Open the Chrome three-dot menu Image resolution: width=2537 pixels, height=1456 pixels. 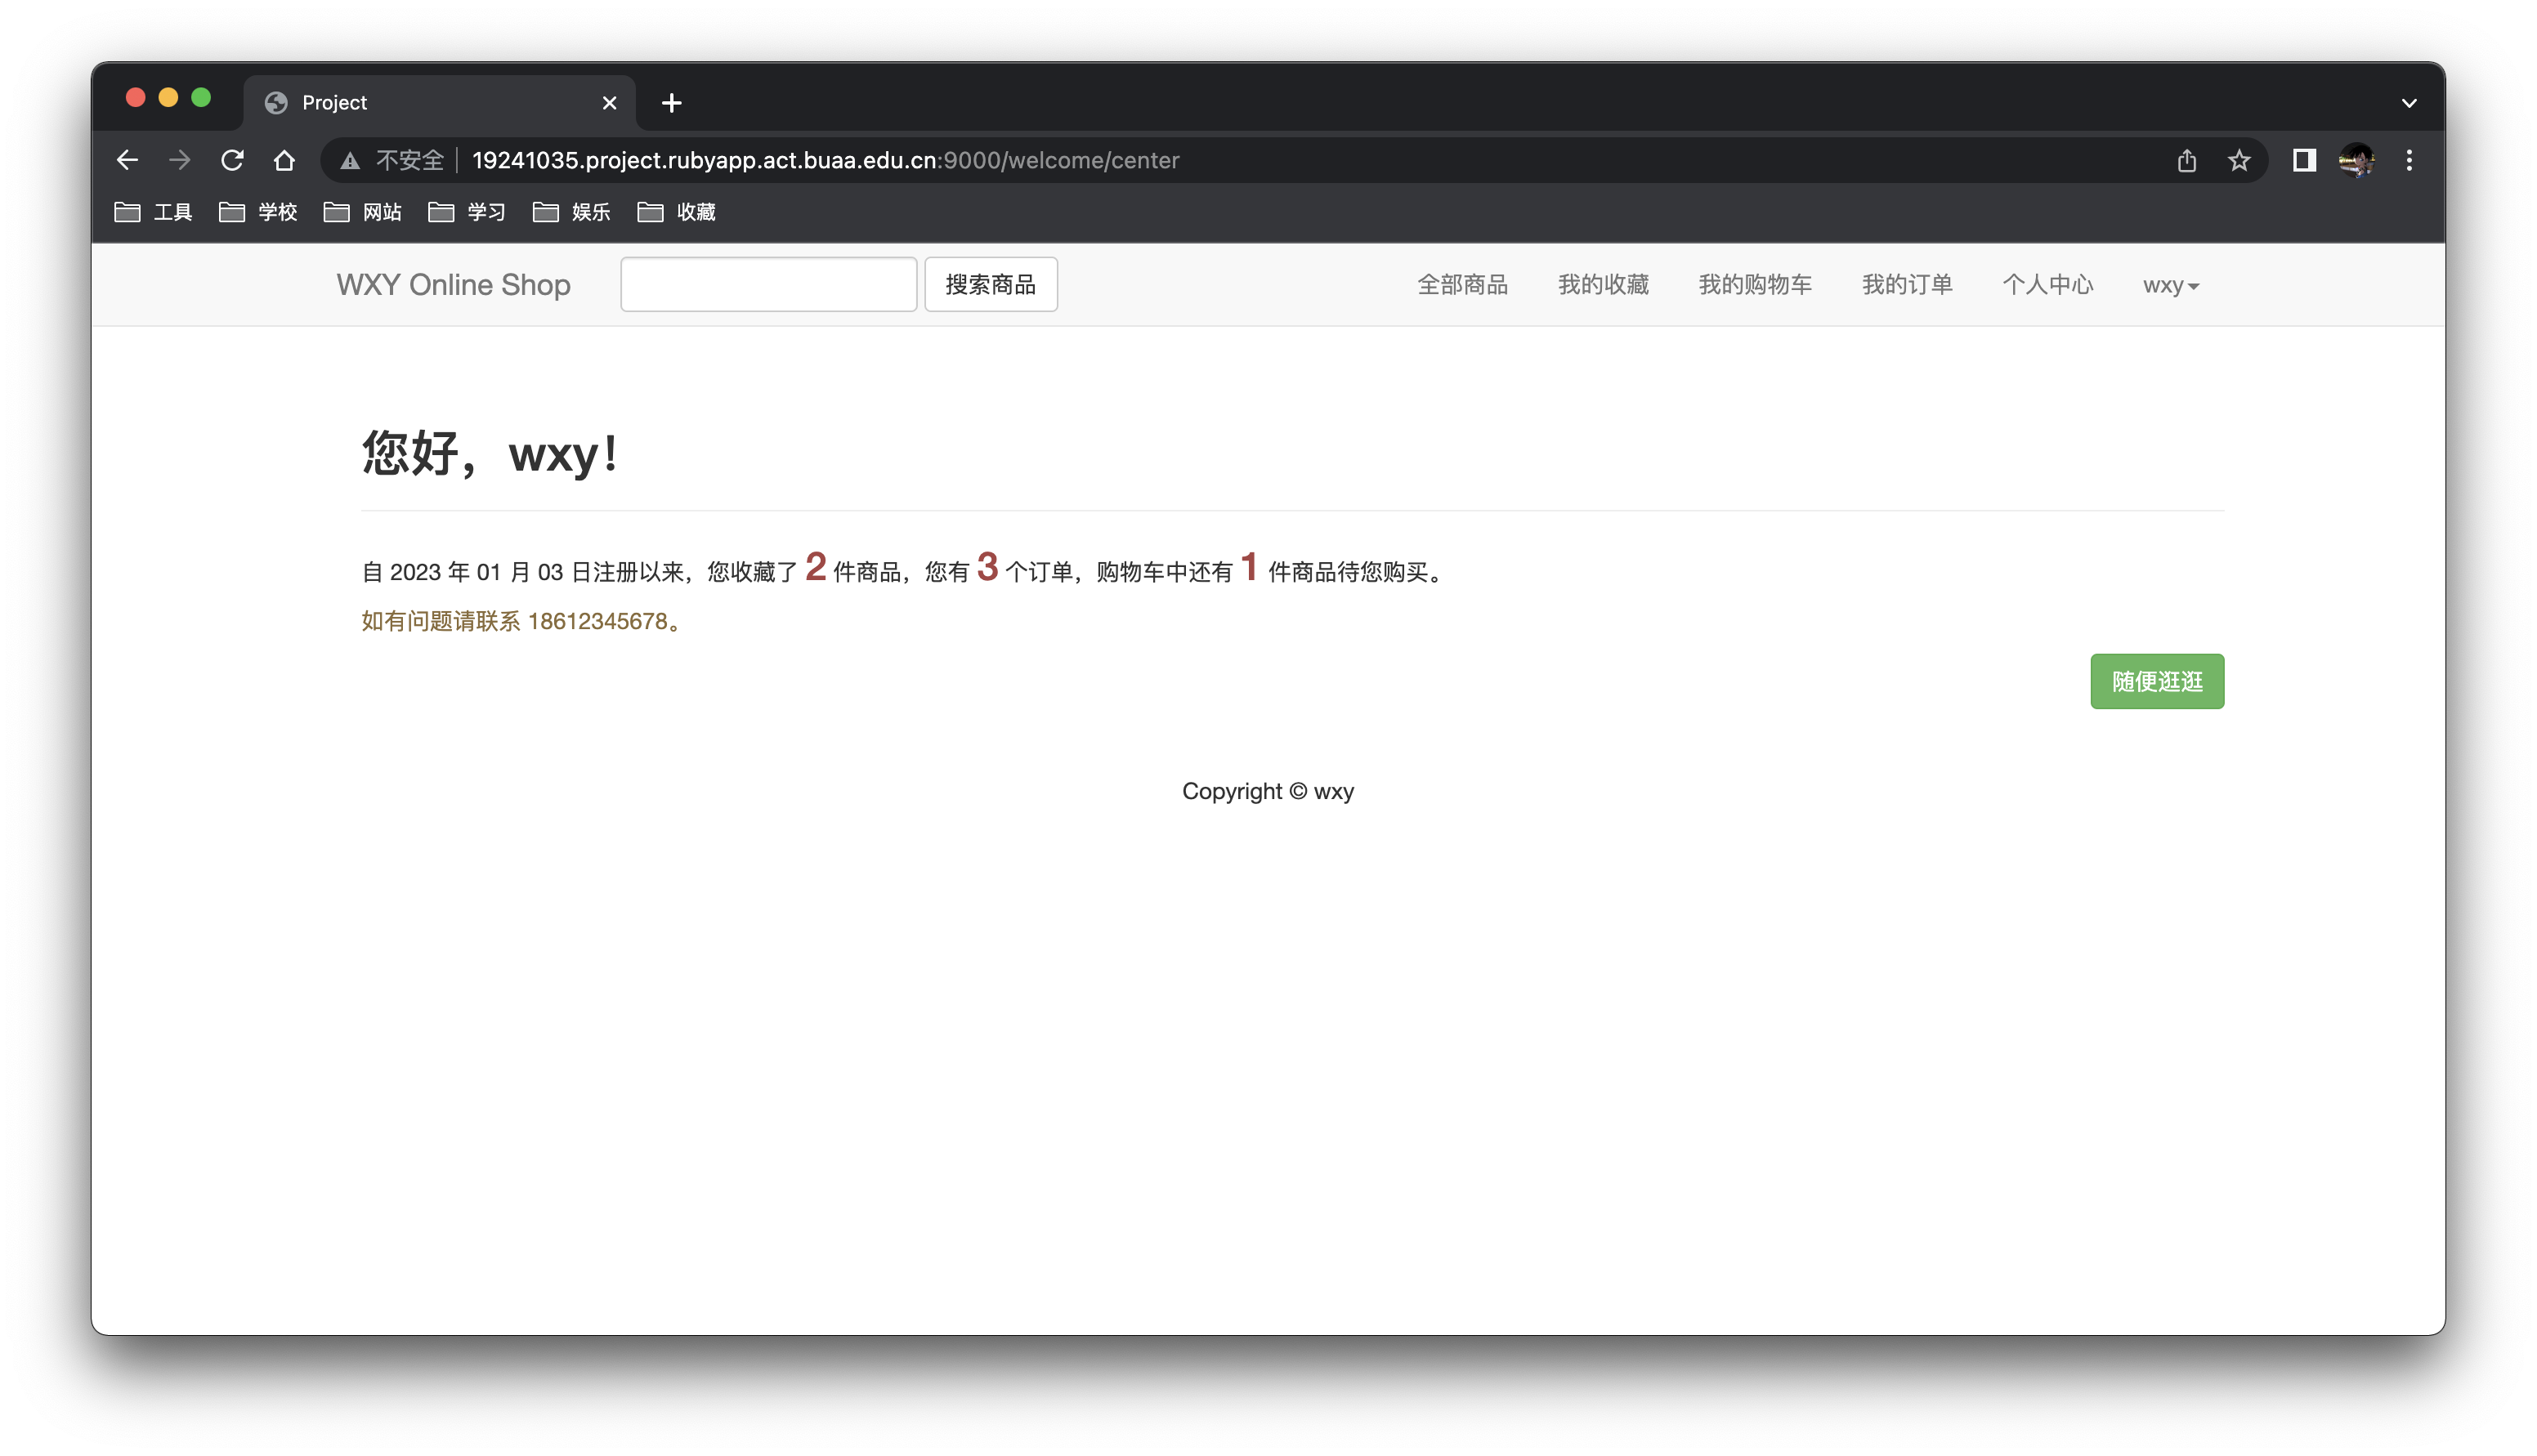[2409, 160]
